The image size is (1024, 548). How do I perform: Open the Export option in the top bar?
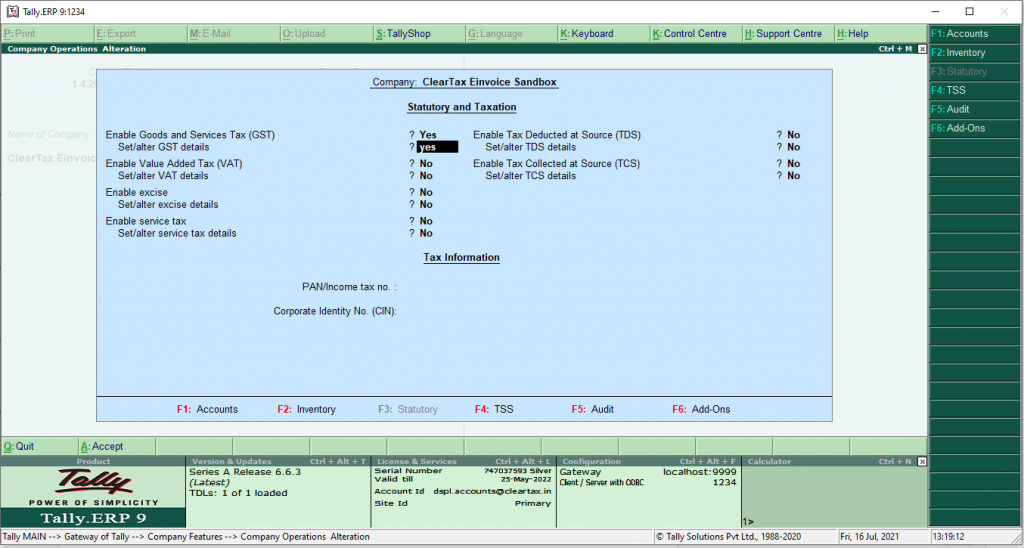[140, 33]
